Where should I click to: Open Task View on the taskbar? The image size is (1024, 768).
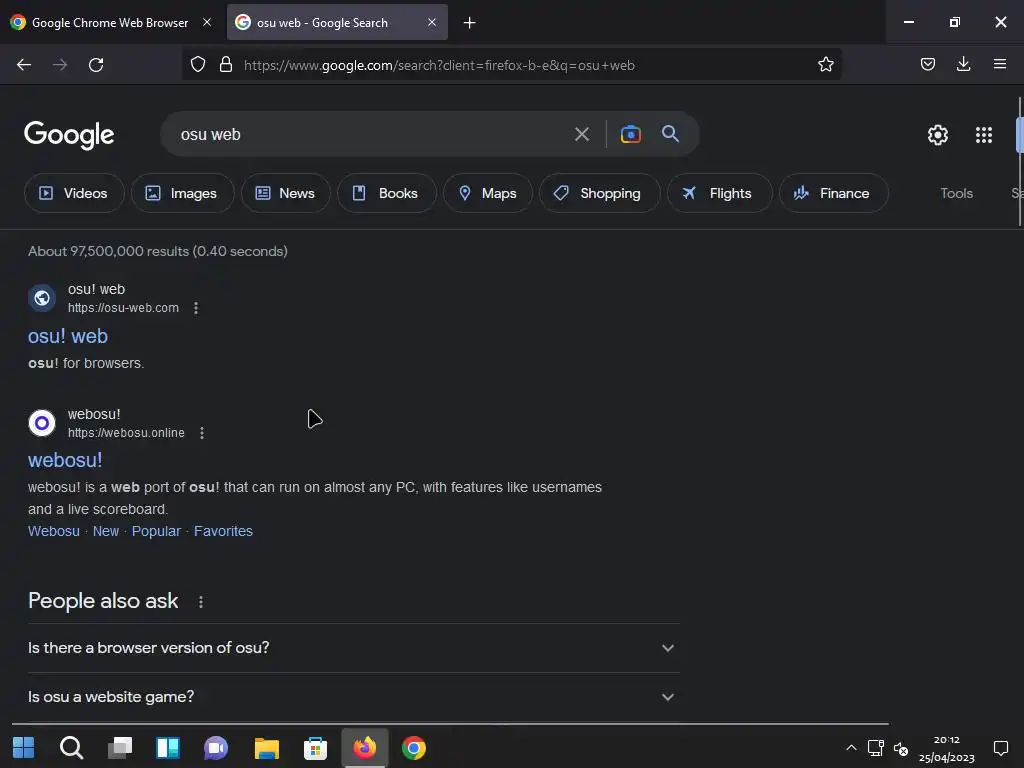120,748
